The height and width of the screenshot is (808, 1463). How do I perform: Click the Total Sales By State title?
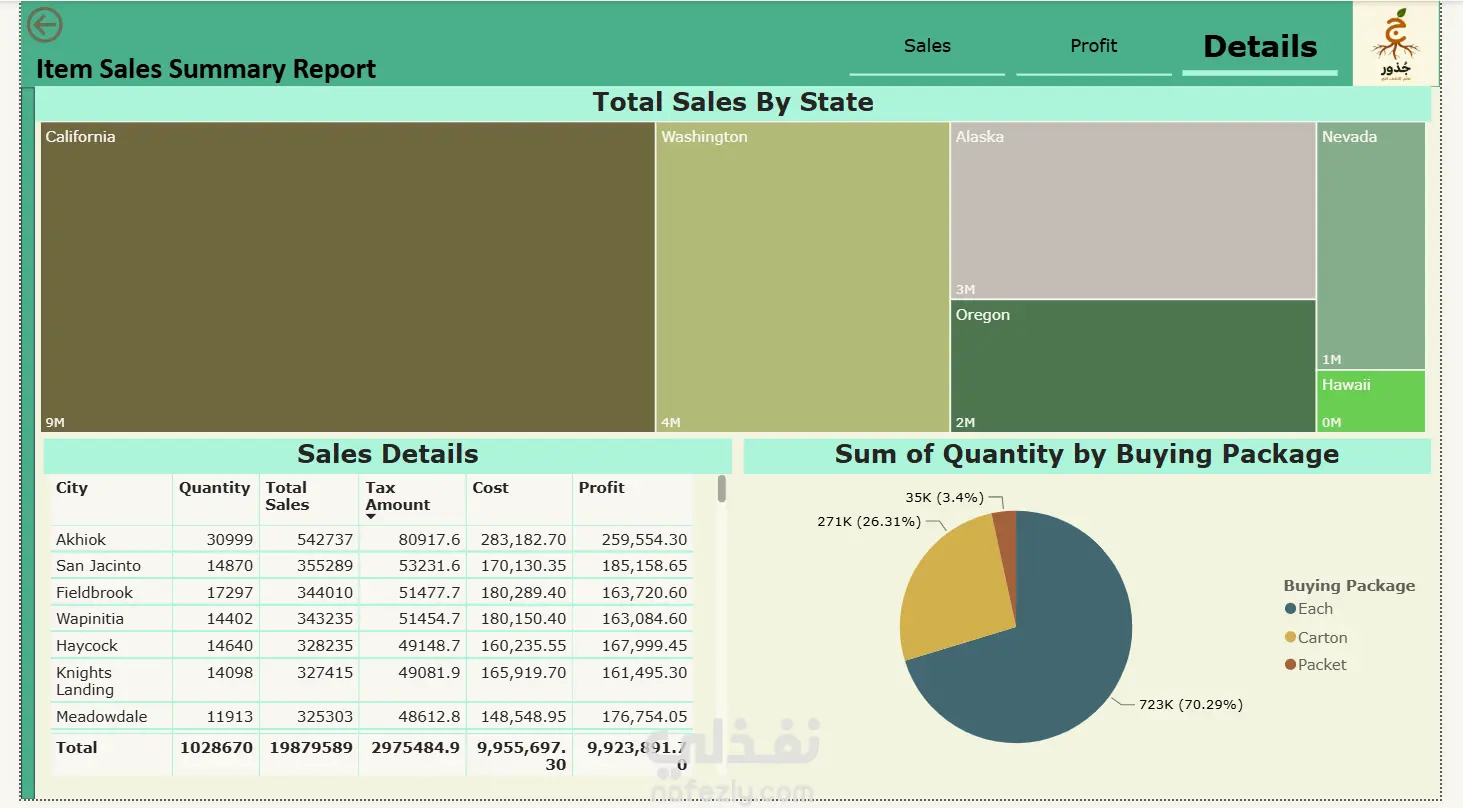pyautogui.click(x=733, y=102)
